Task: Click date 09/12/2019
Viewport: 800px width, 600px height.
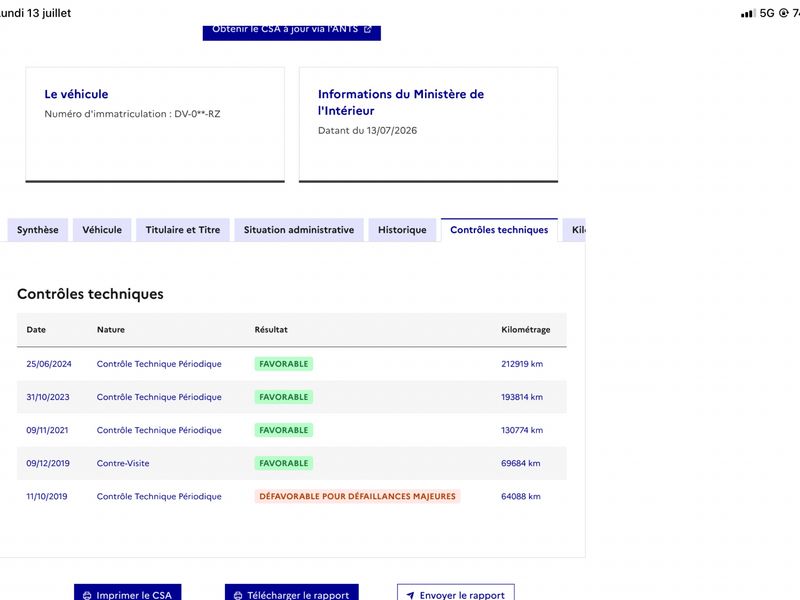Action: [x=48, y=463]
